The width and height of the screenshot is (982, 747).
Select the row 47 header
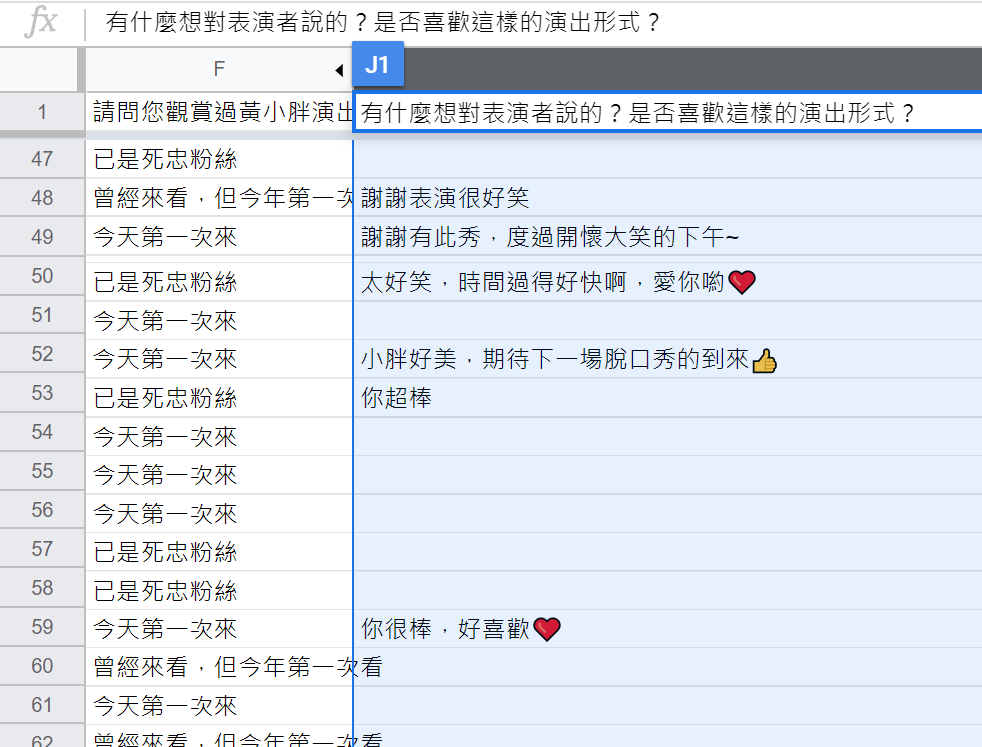[42, 158]
